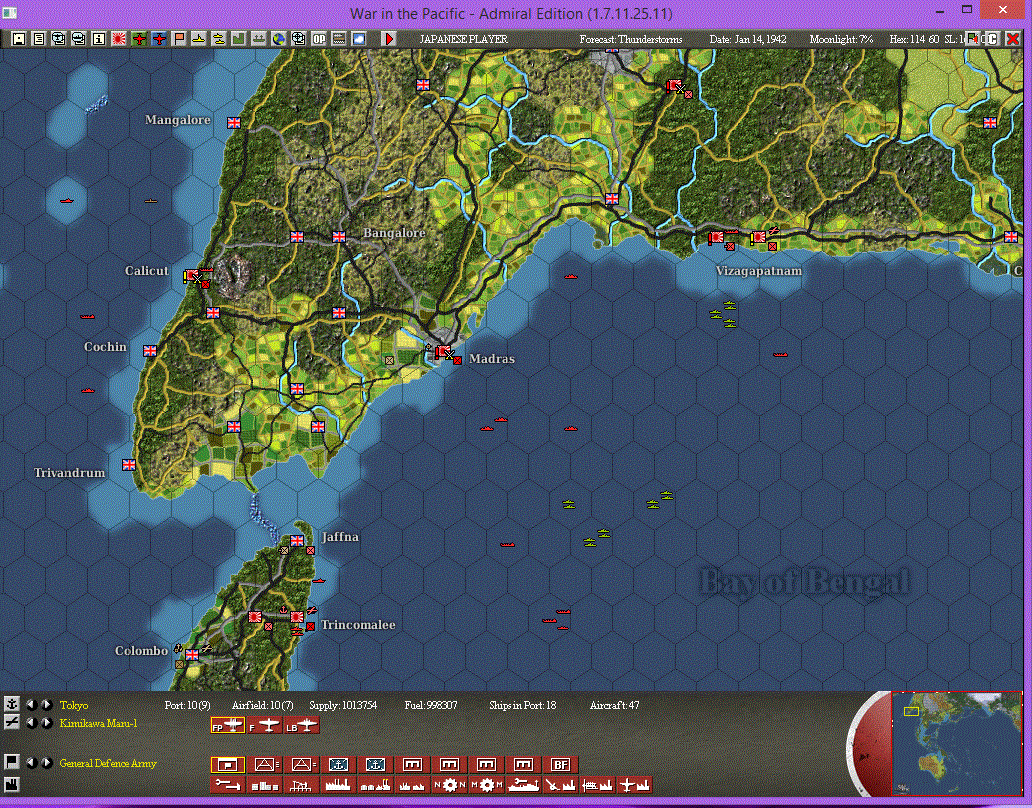Viewport: 1032px width, 808px height.
Task: Open the information 'i' toolbar icon
Action: pyautogui.click(x=98, y=39)
